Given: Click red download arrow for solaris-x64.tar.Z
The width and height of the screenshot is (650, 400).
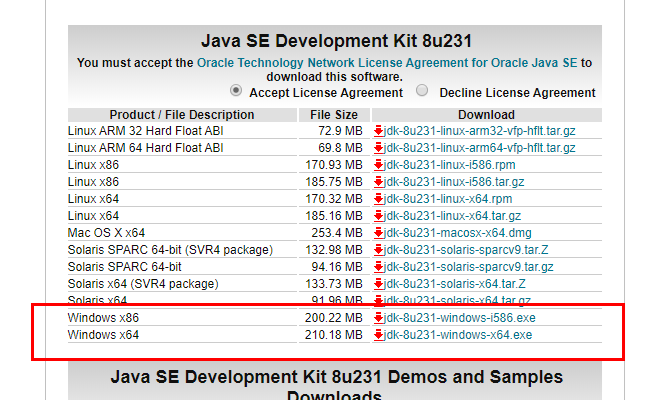Looking at the screenshot, I should (378, 284).
